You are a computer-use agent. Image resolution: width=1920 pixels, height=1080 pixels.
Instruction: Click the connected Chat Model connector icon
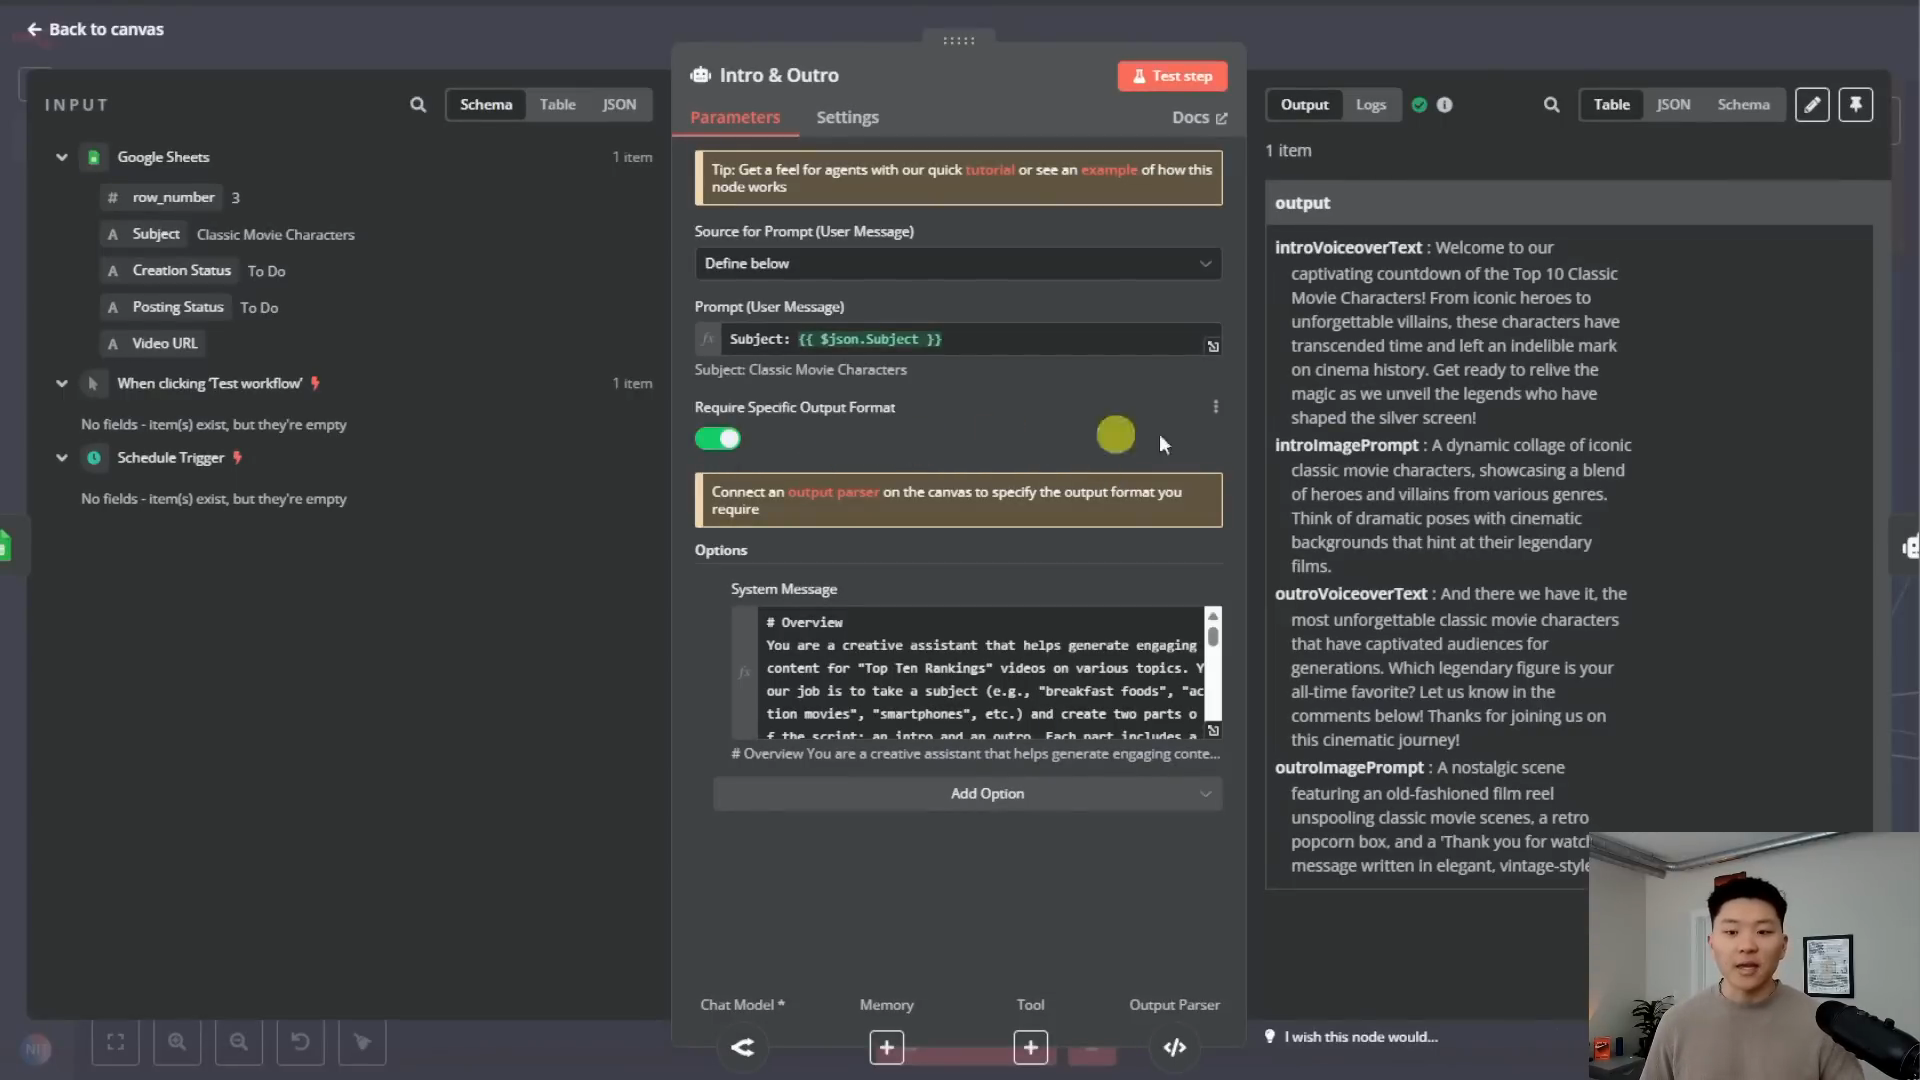pos(742,1047)
